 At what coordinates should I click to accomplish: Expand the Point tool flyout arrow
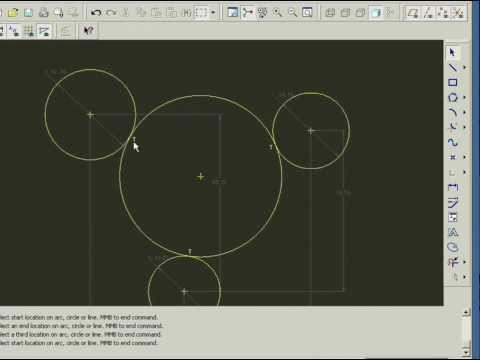click(464, 157)
